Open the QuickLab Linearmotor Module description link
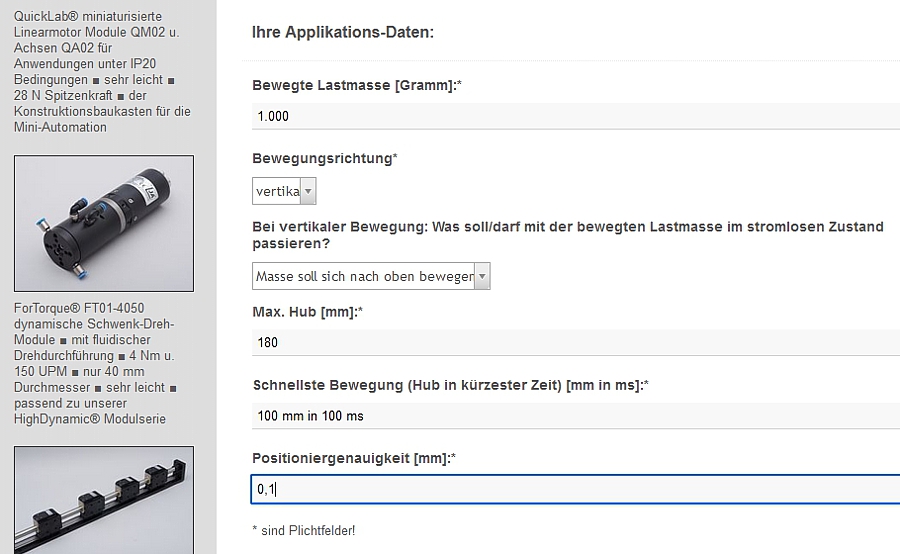Screen dimensions: 900x554 (x=102, y=72)
